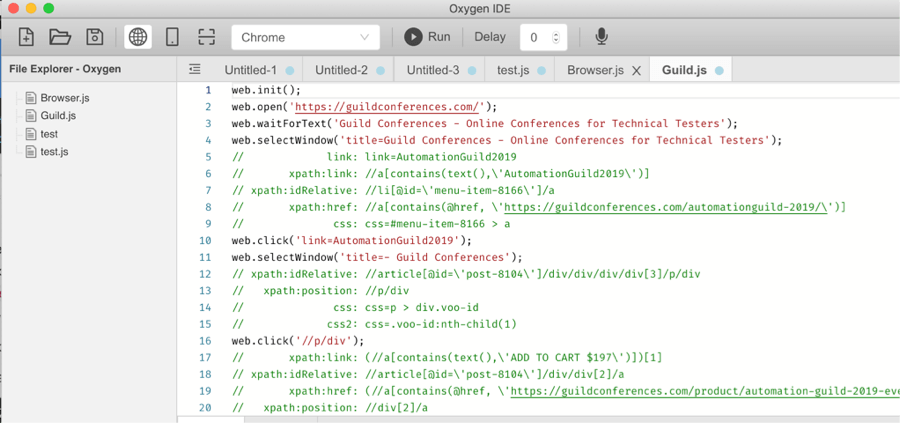Save the file with floppy disk icon

(x=94, y=37)
